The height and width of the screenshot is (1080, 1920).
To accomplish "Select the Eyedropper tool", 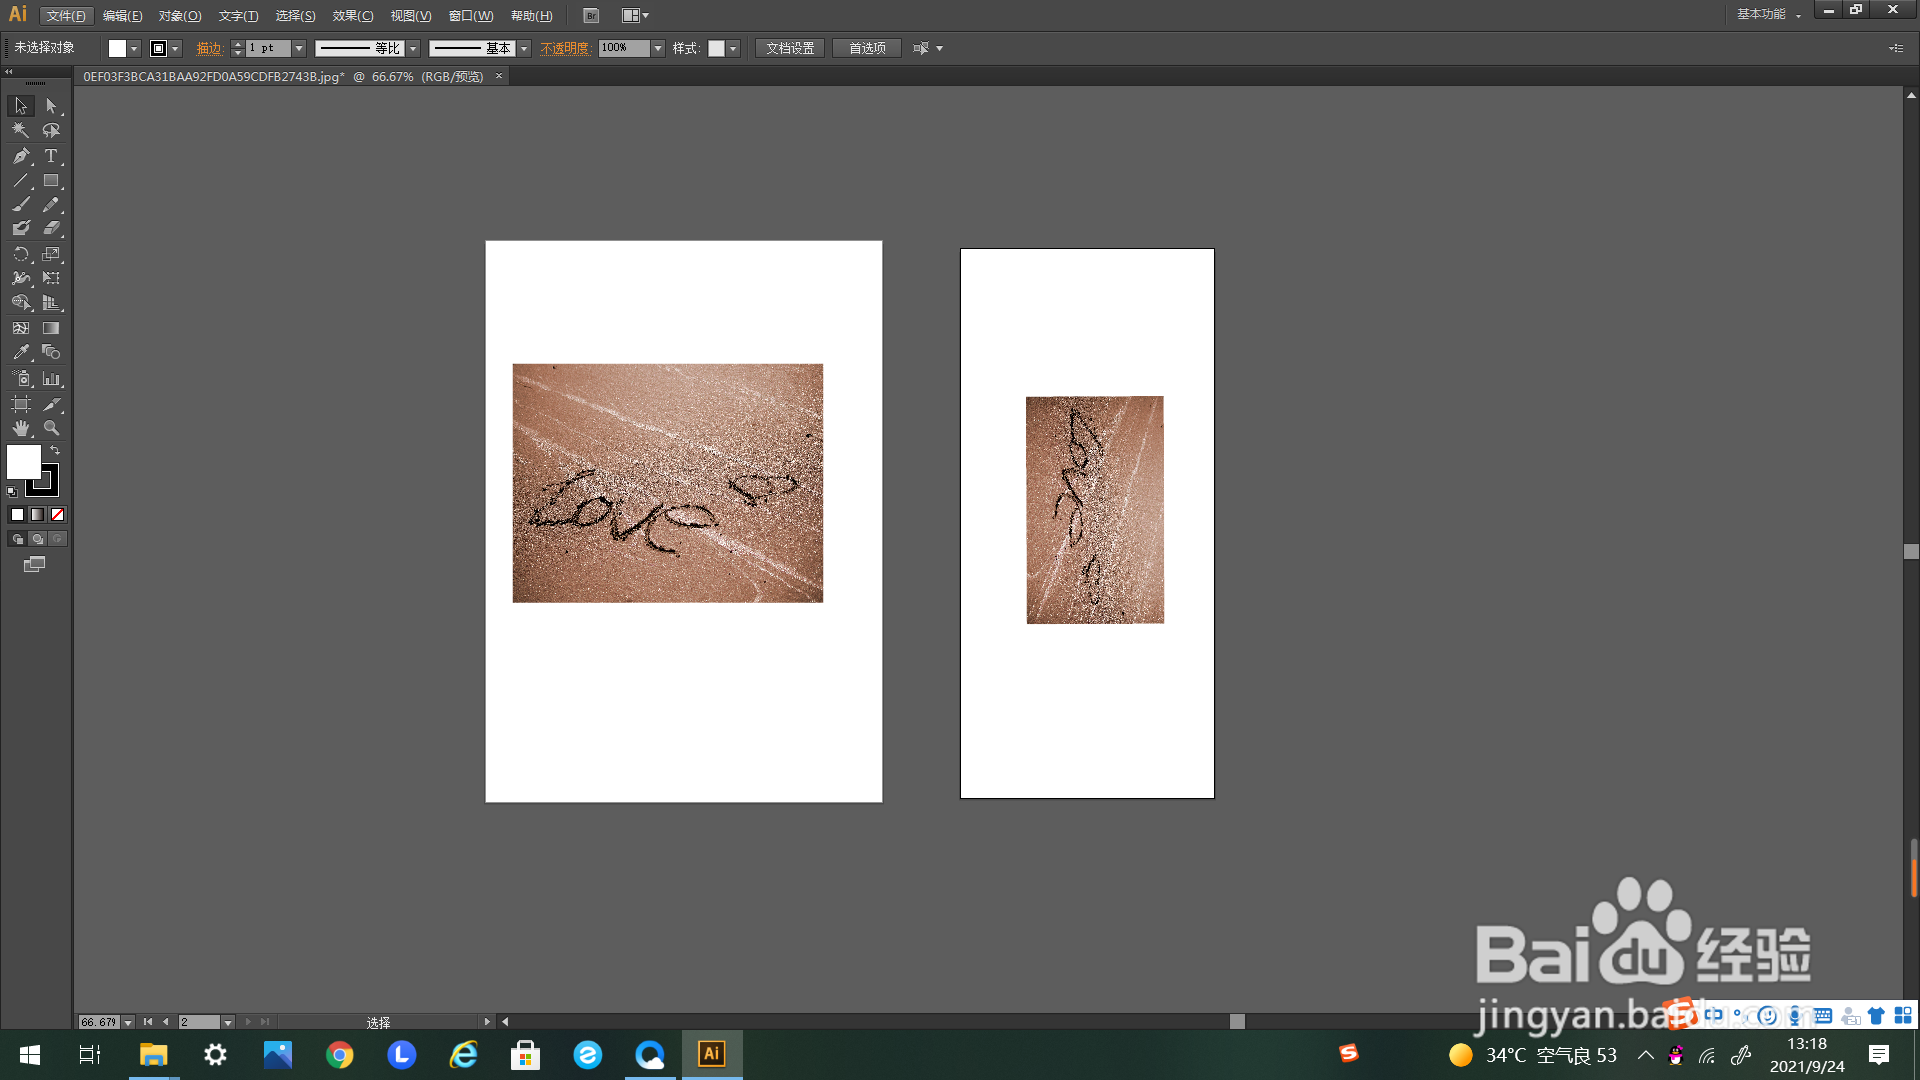I will click(21, 353).
